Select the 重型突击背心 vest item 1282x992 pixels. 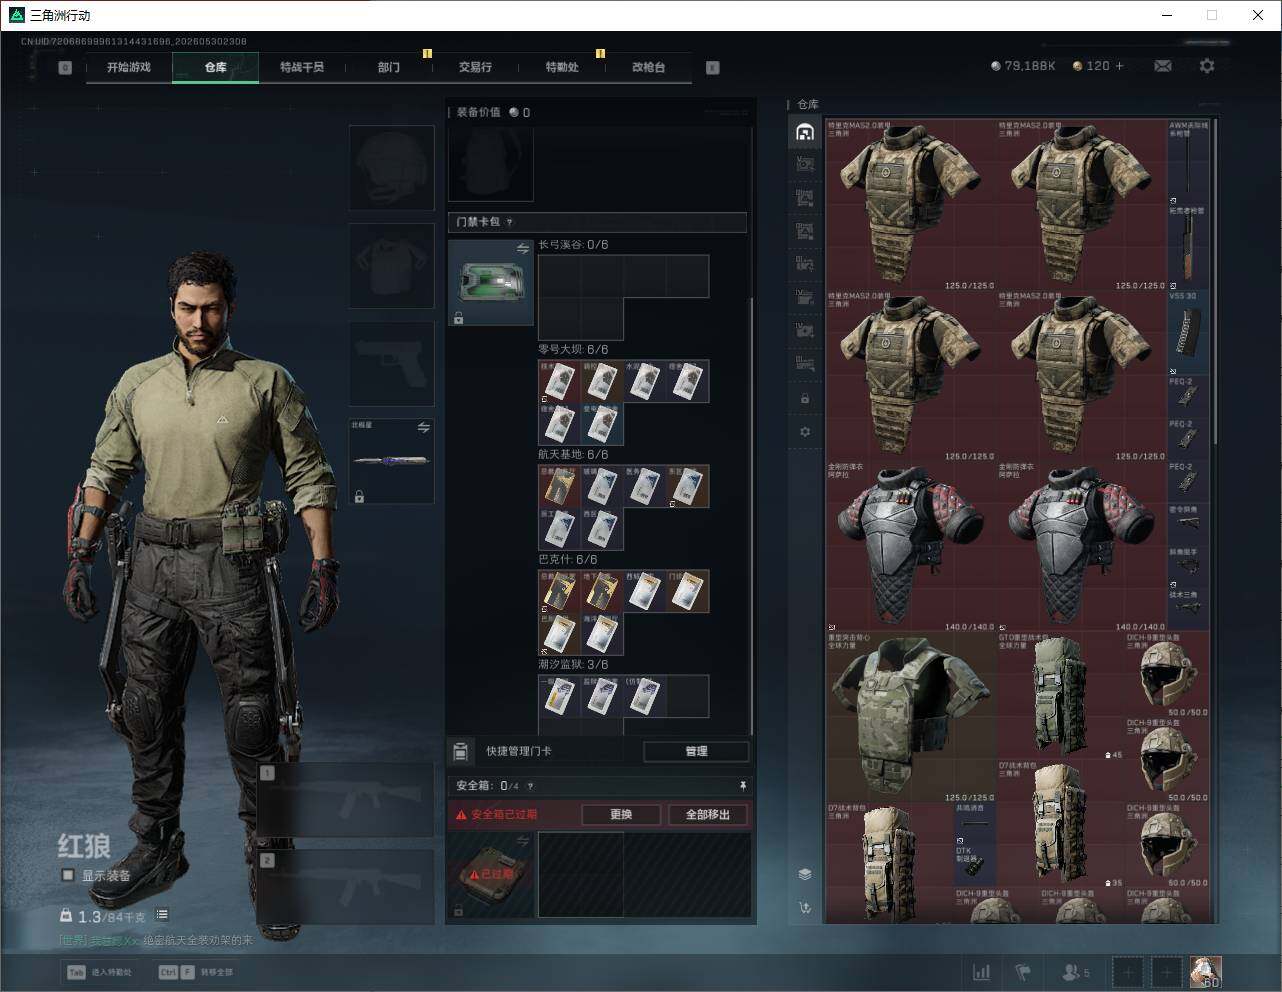(x=910, y=717)
